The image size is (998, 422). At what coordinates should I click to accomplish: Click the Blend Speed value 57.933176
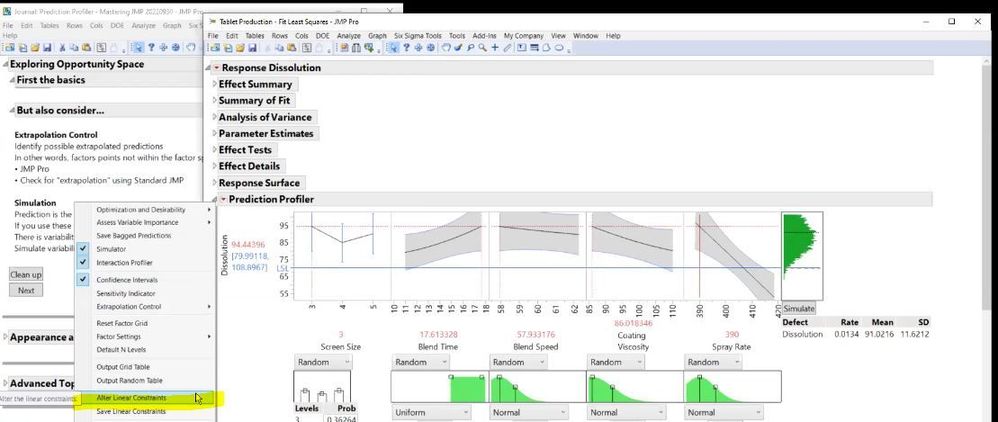[x=537, y=334]
